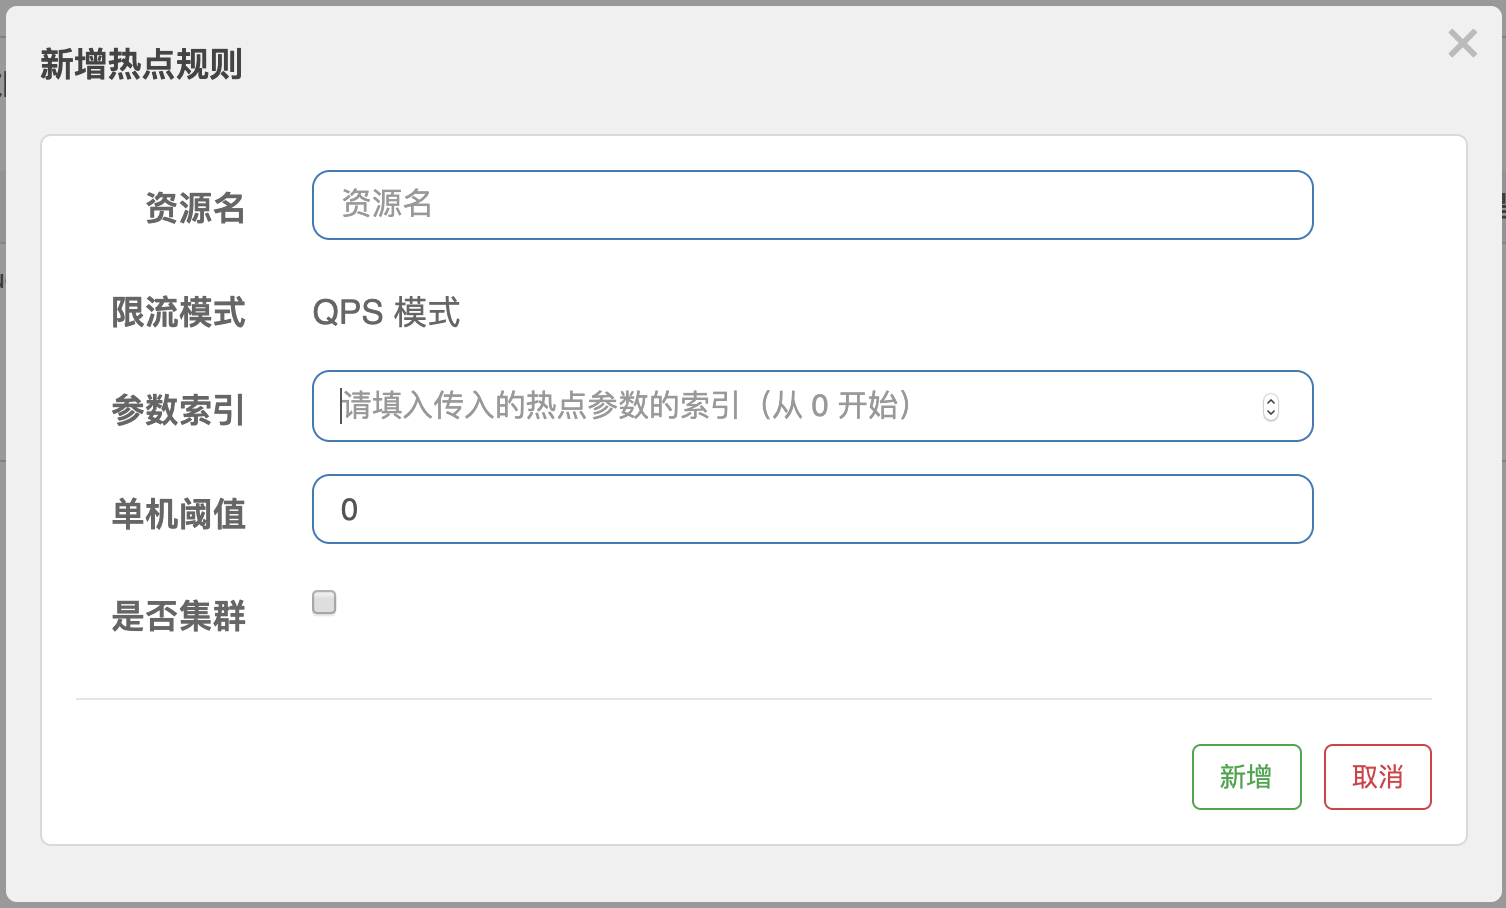Viewport: 1506px width, 908px height.
Task: Click the 是否集群 label text
Action: coord(179,616)
